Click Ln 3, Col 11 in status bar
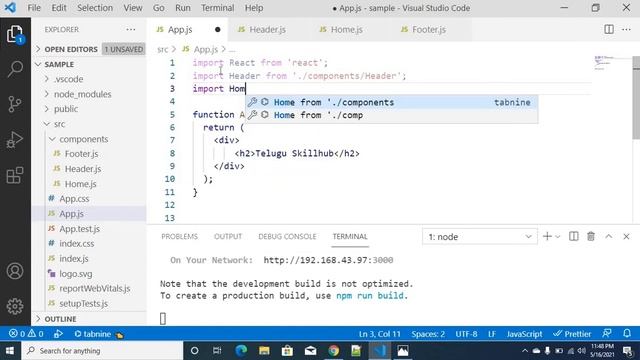The width and height of the screenshot is (640, 360). point(380,334)
